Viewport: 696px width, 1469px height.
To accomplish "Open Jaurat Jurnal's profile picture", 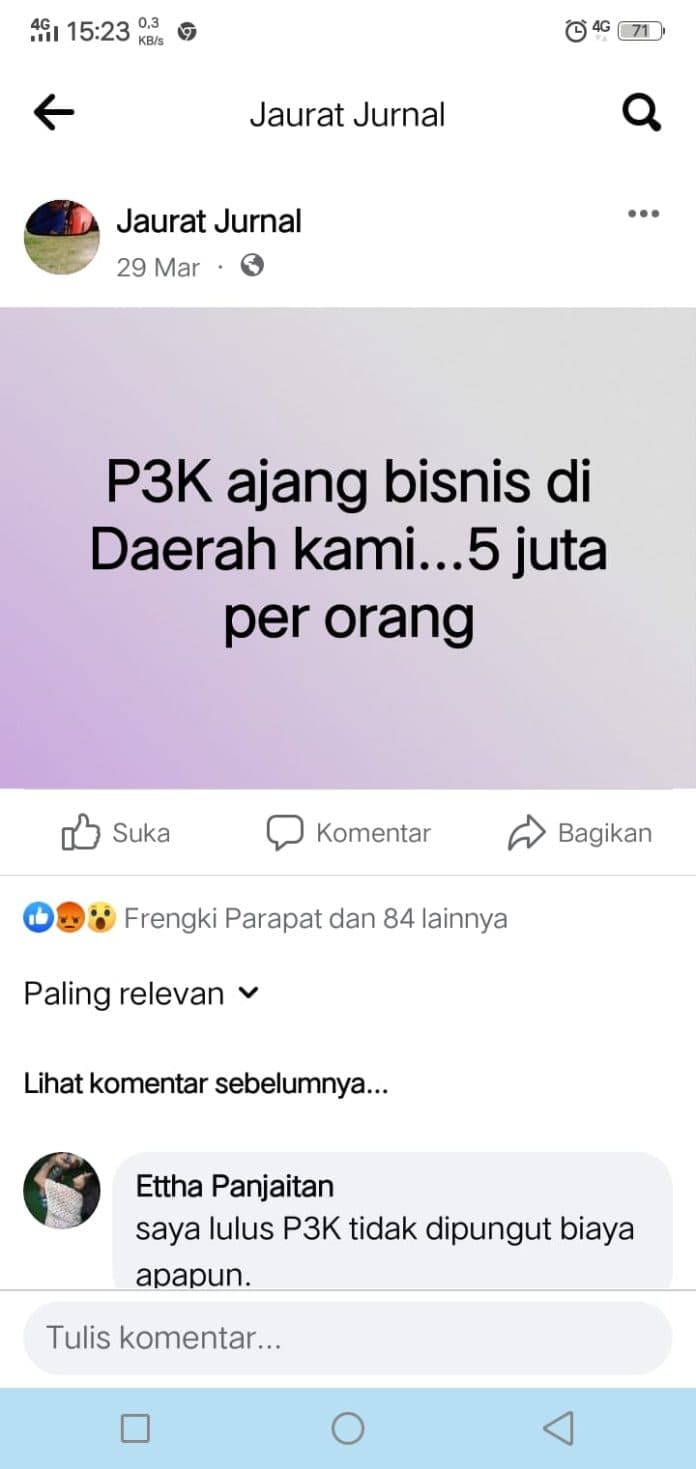I will tap(62, 237).
